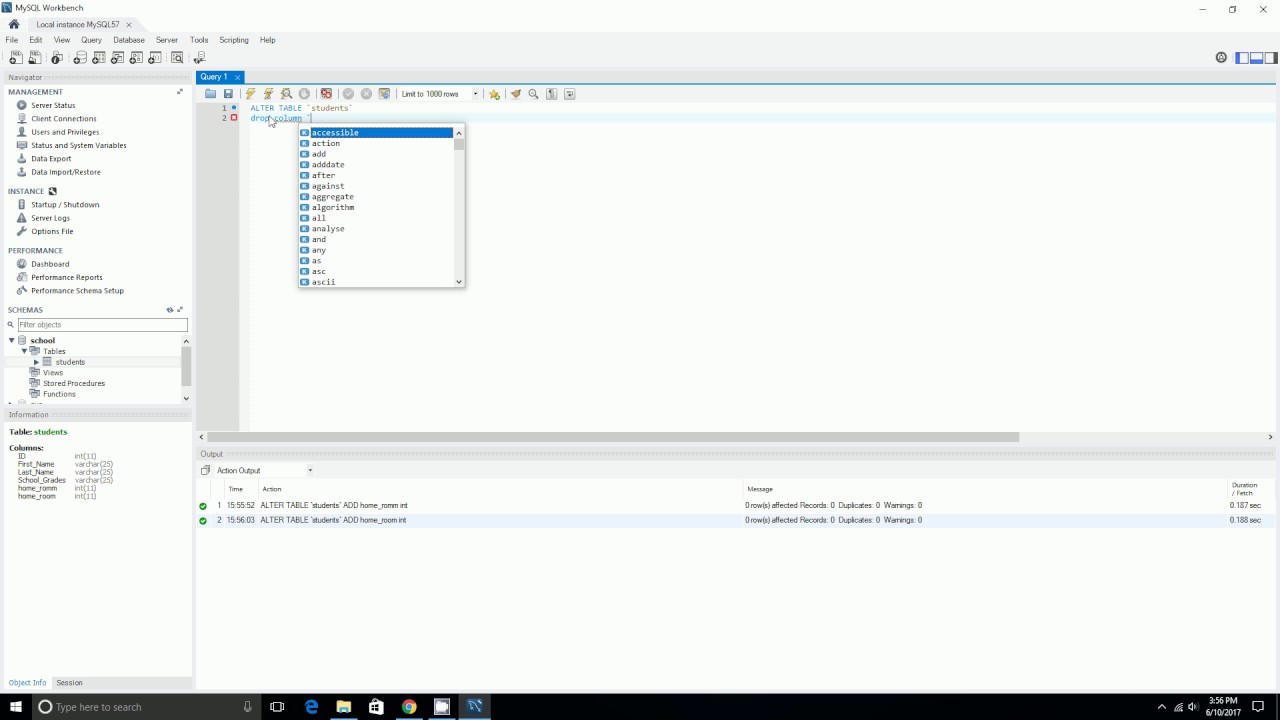Create a new schema icon
The image size is (1280, 720).
coord(80,58)
